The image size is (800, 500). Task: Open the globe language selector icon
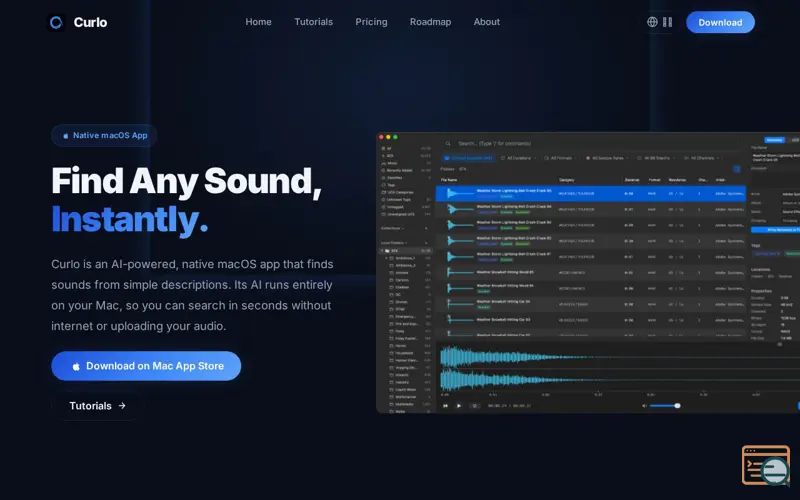[652, 22]
